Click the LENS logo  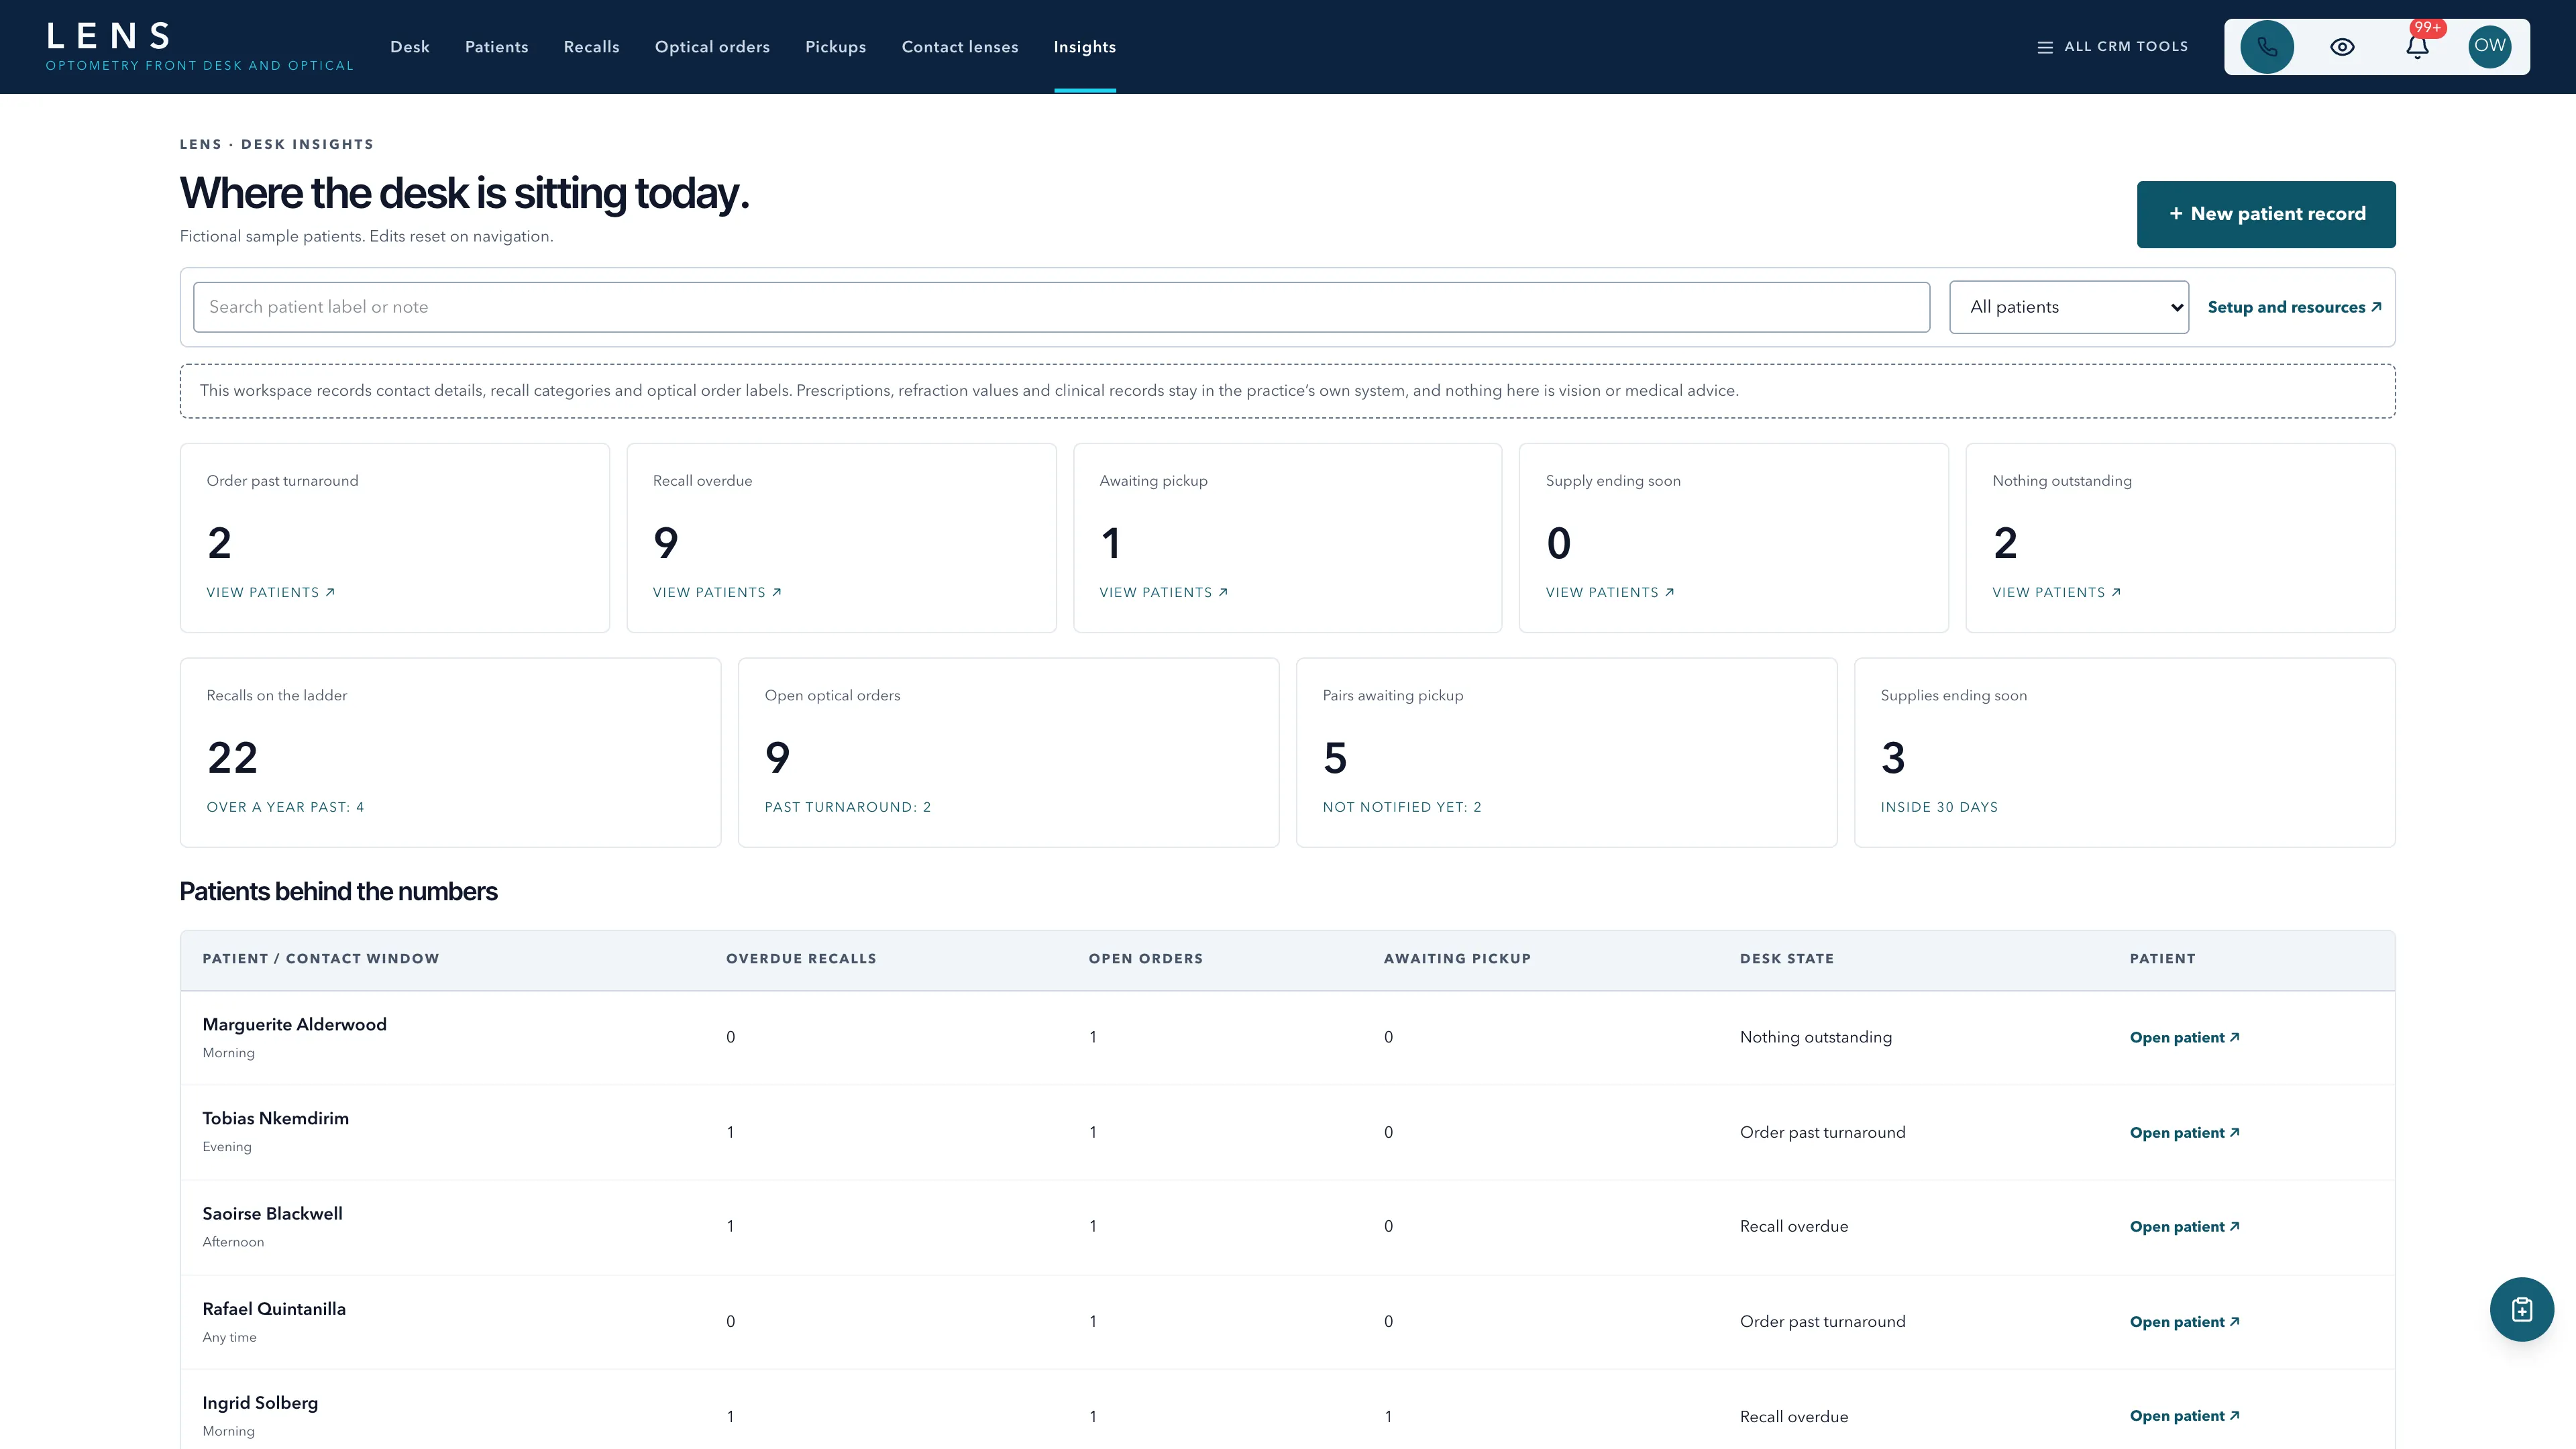point(199,47)
